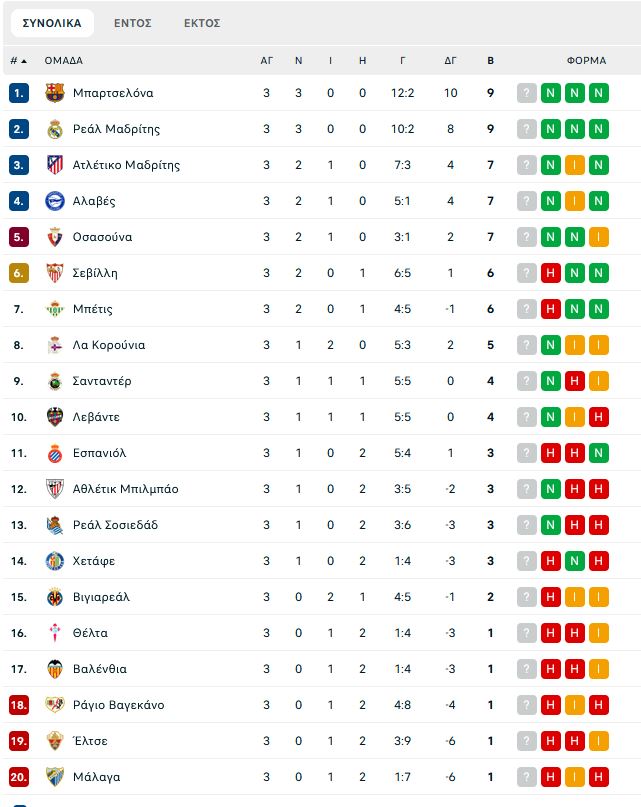The height and width of the screenshot is (807, 641).
Task: Click the Sevilla crest icon
Action: 55,273
